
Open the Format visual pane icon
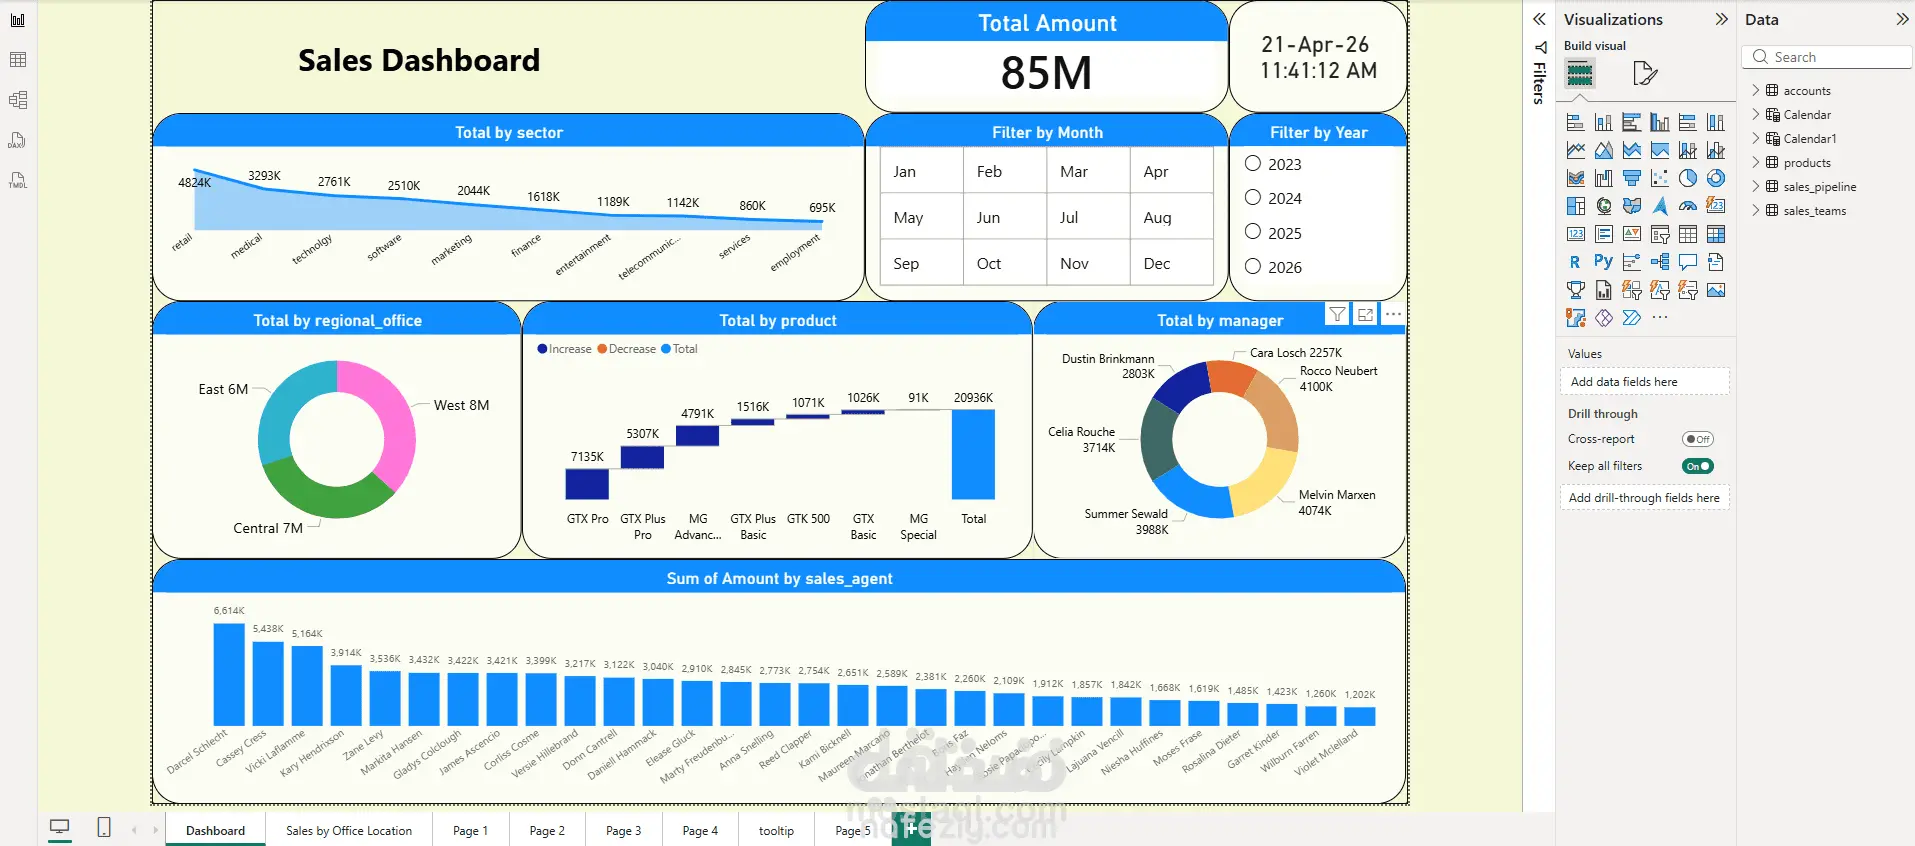pos(1644,73)
